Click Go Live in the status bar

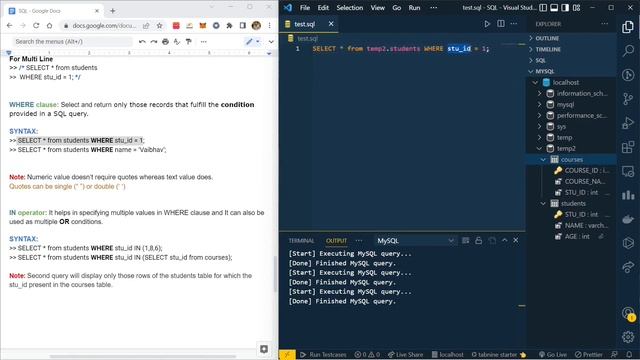tap(553, 355)
